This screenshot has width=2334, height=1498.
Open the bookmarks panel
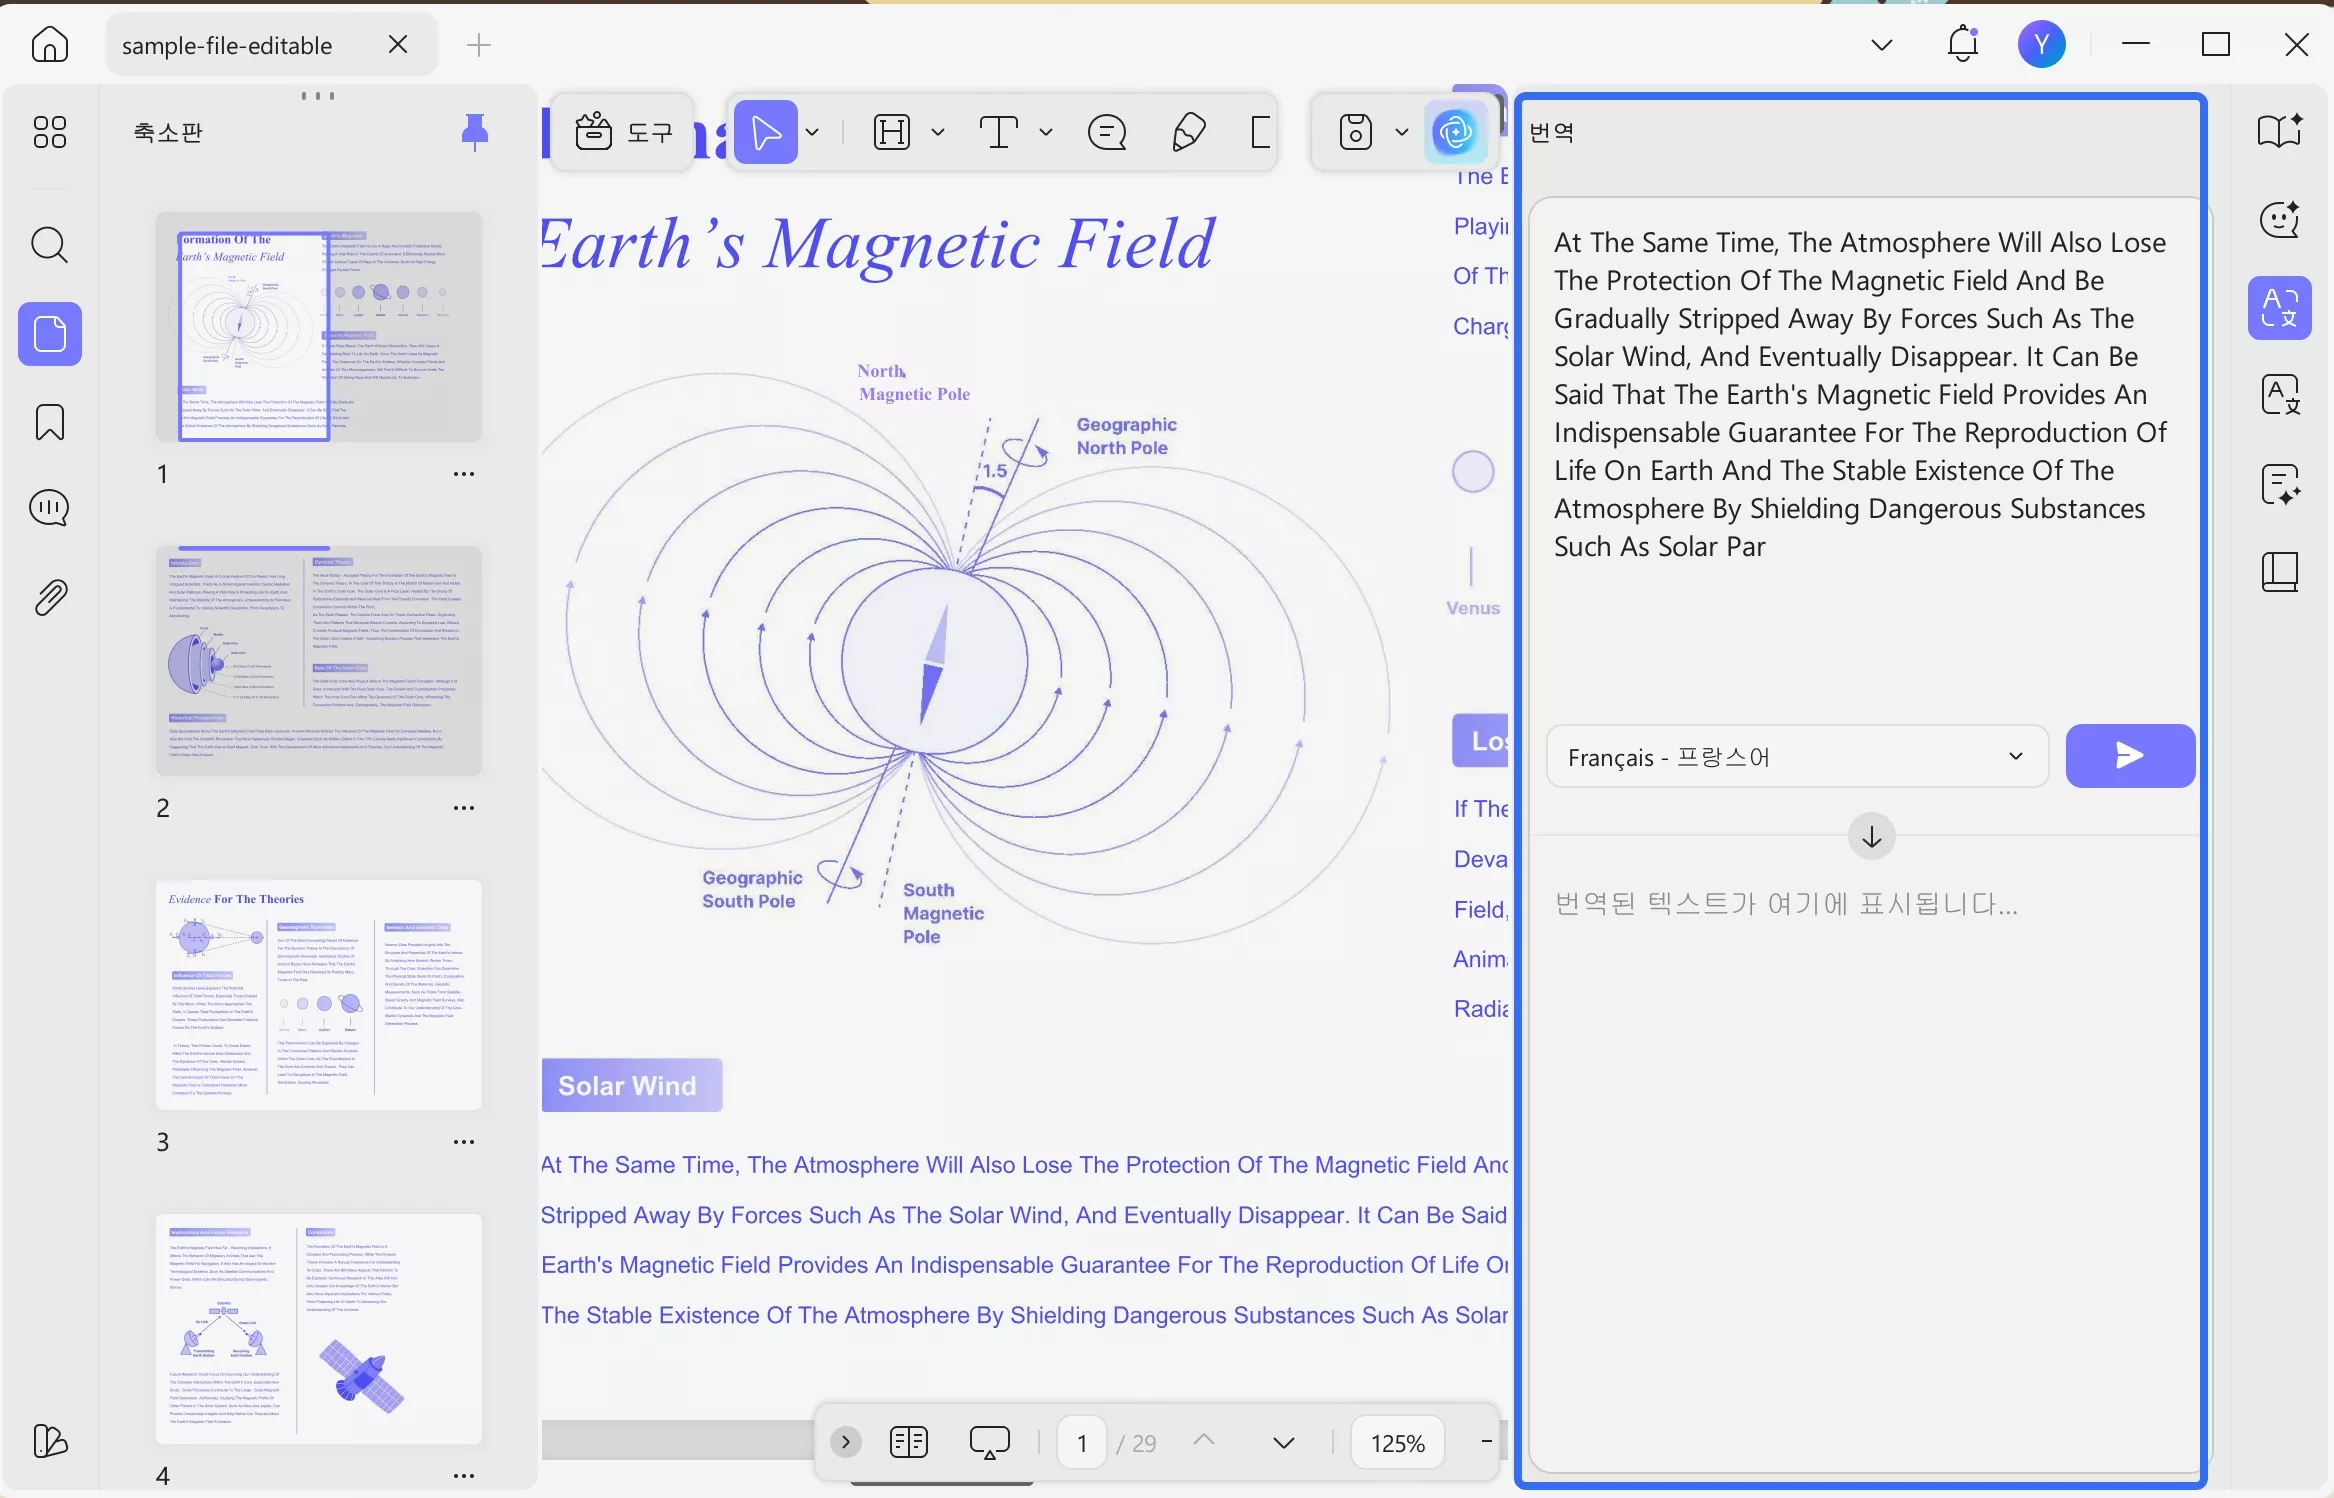coord(49,422)
